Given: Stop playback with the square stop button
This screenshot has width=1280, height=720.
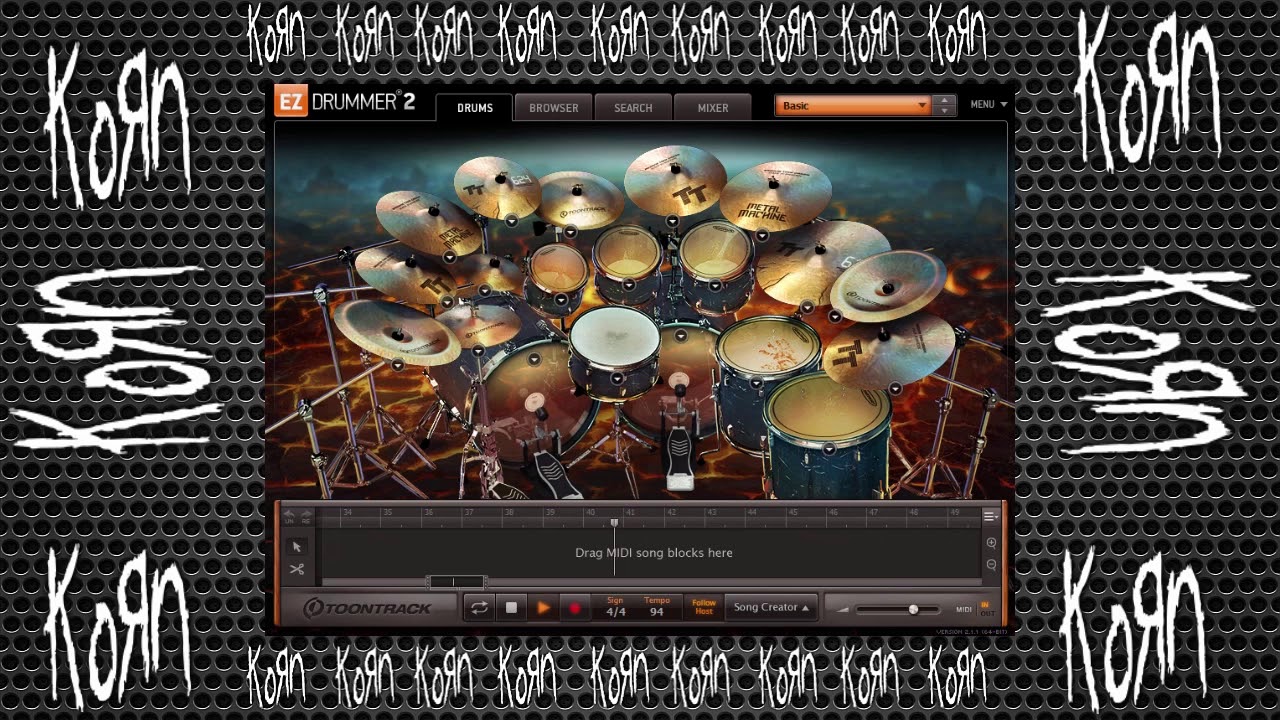Looking at the screenshot, I should pos(511,607).
